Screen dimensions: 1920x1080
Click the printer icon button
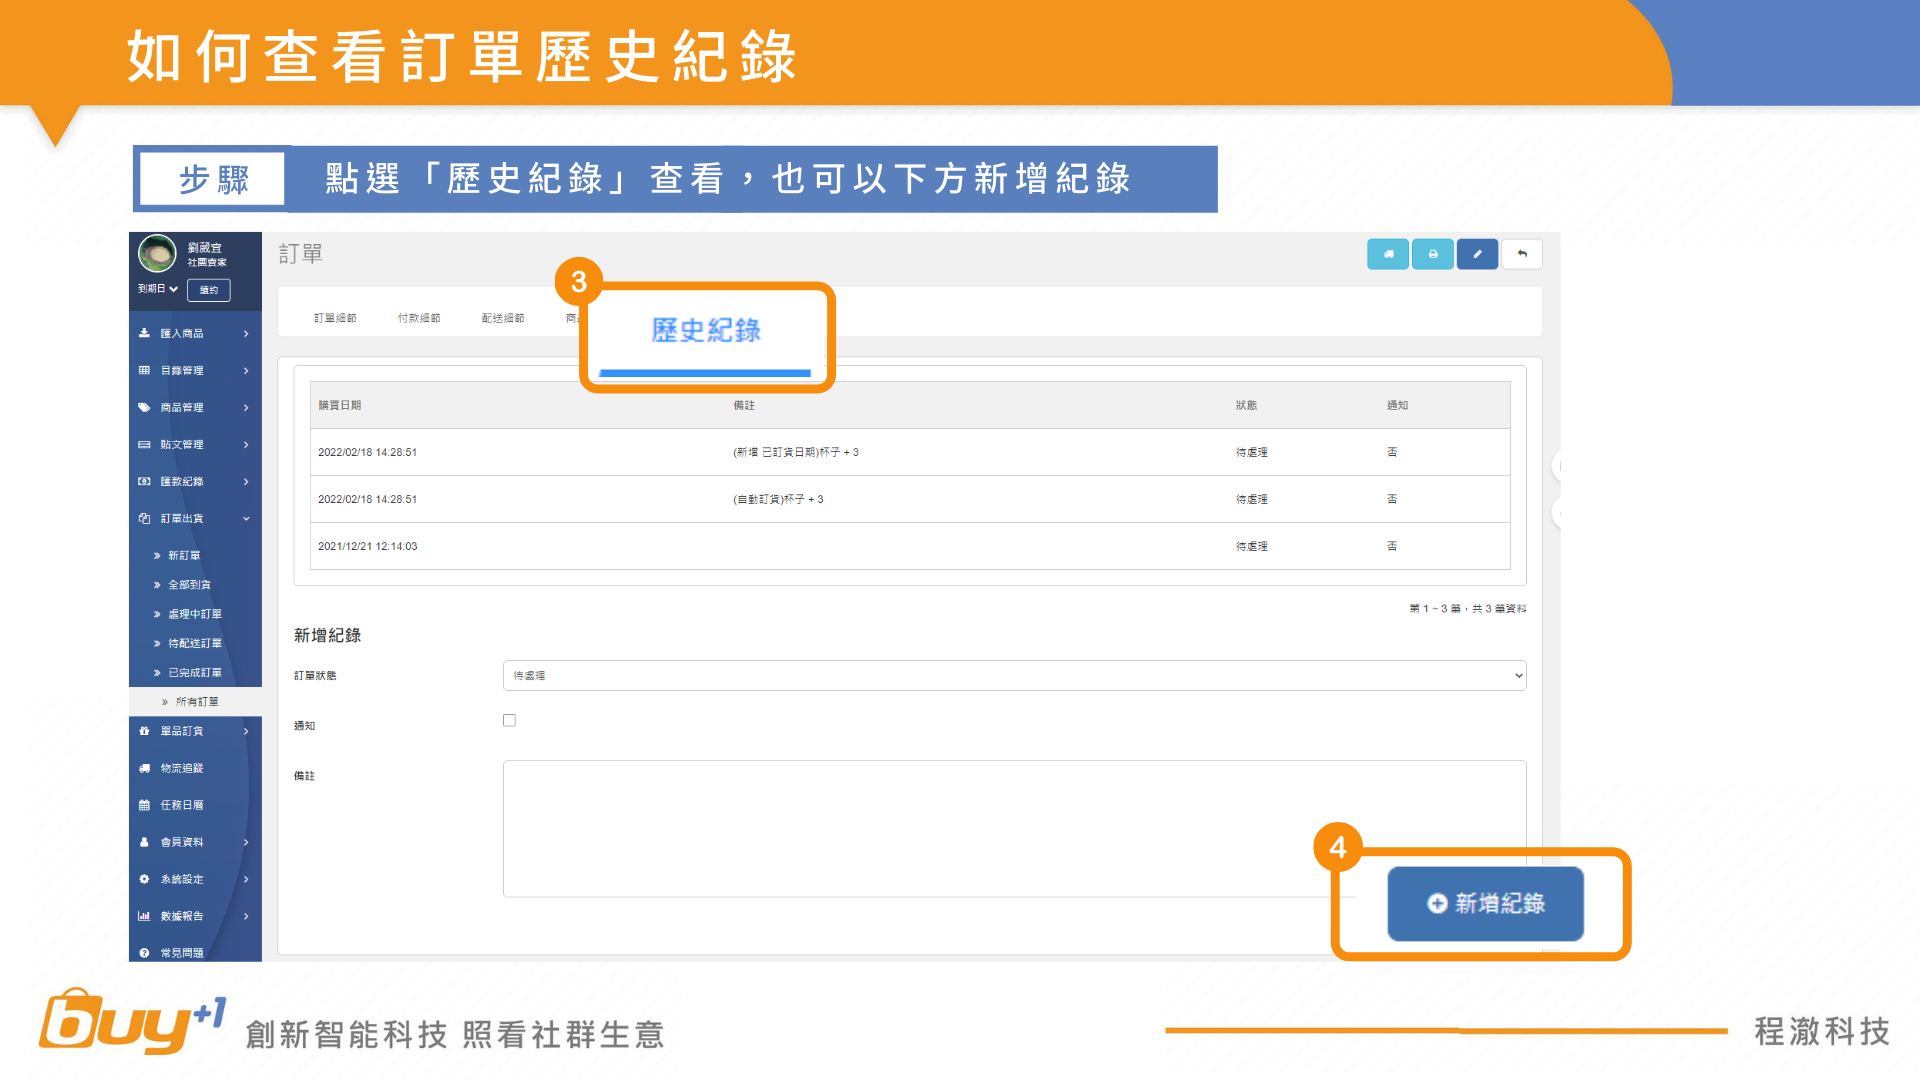pyautogui.click(x=1432, y=254)
